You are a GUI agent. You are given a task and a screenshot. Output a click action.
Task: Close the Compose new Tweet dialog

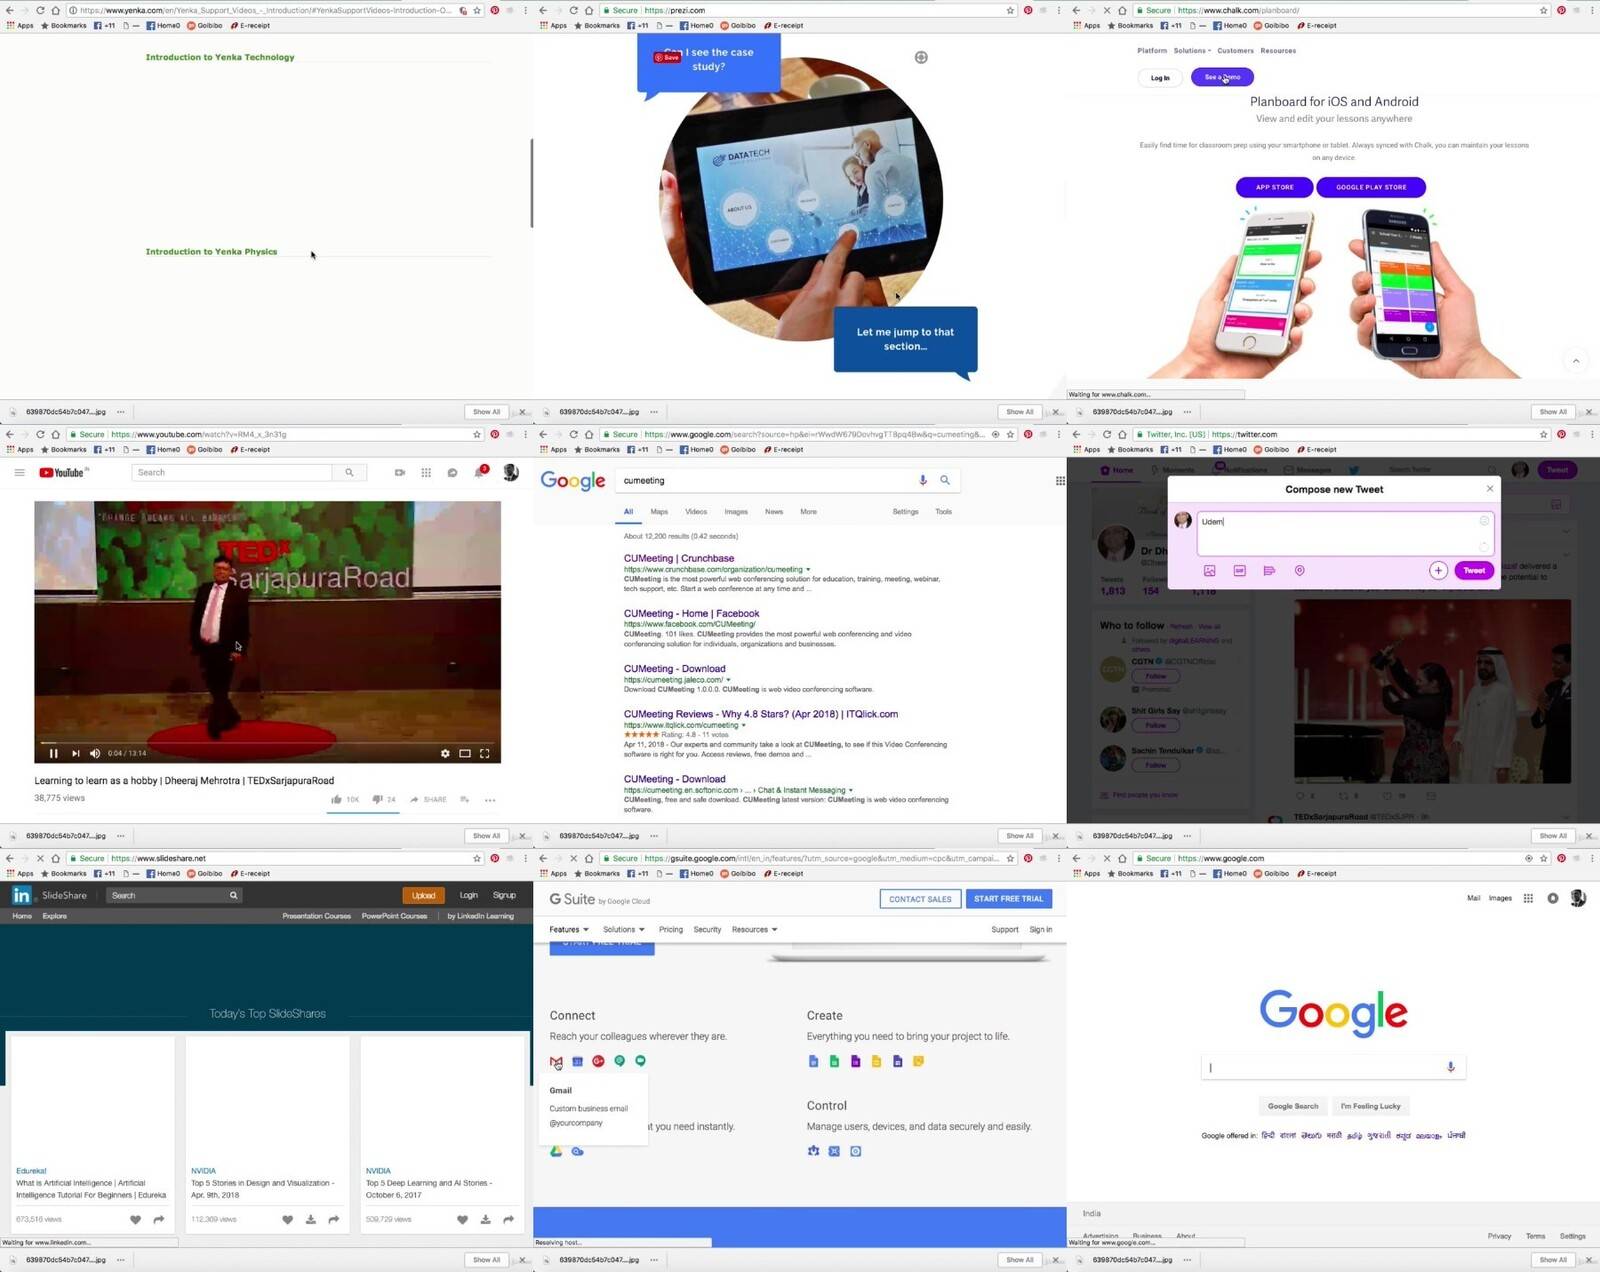coord(1490,489)
